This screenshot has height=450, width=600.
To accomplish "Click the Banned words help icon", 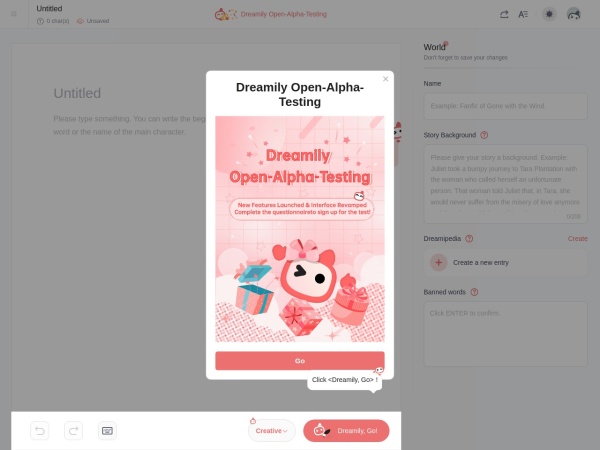I will (x=474, y=292).
